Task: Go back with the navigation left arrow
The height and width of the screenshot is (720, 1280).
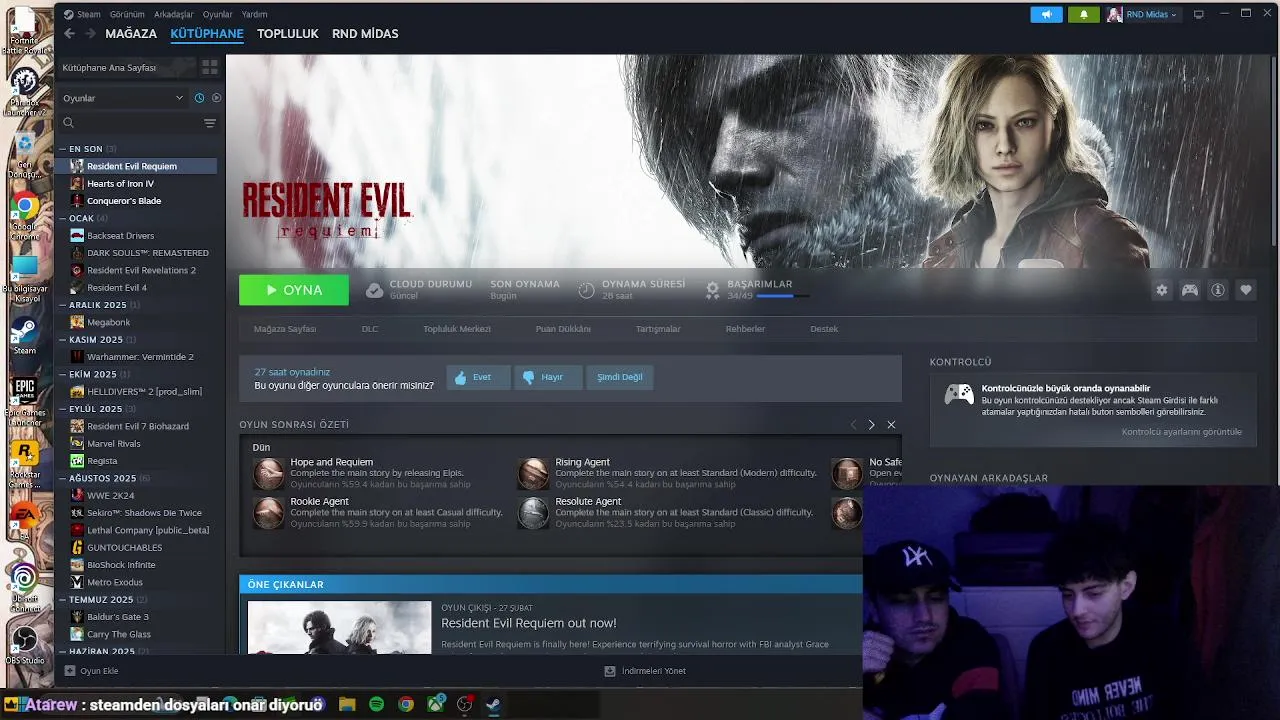Action: (x=69, y=34)
